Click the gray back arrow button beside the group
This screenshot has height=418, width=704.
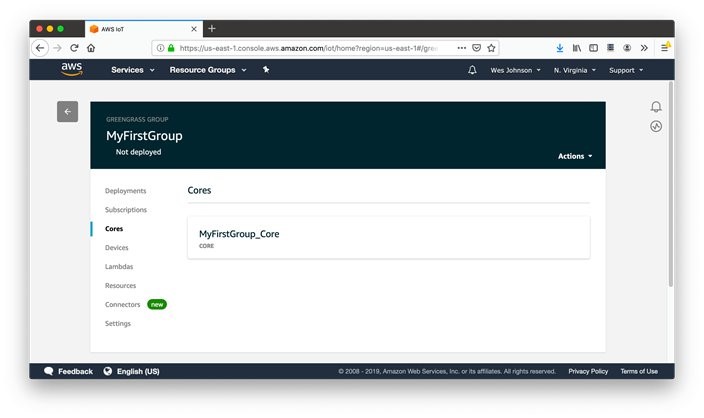[x=67, y=112]
